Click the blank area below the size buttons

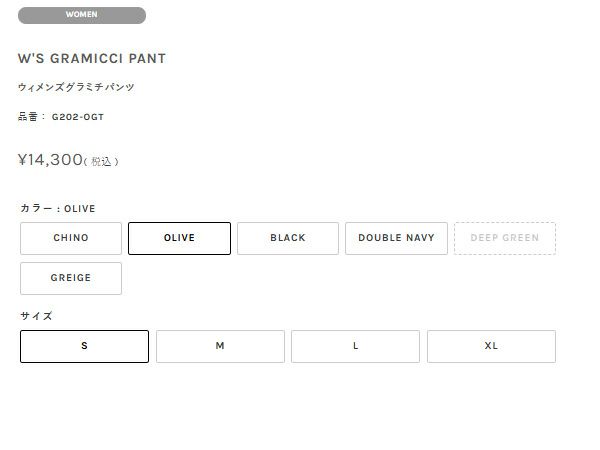click(300, 410)
